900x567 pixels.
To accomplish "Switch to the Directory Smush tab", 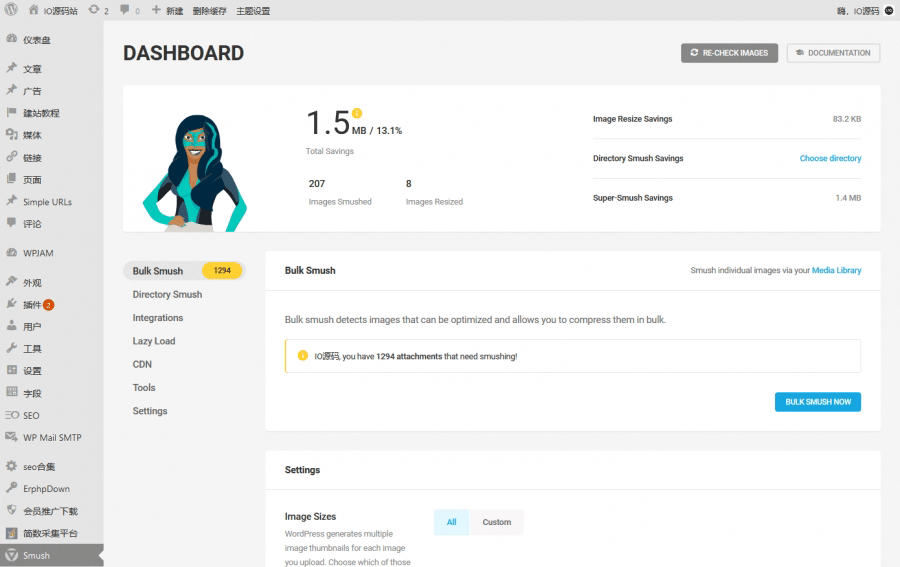I will tap(168, 294).
